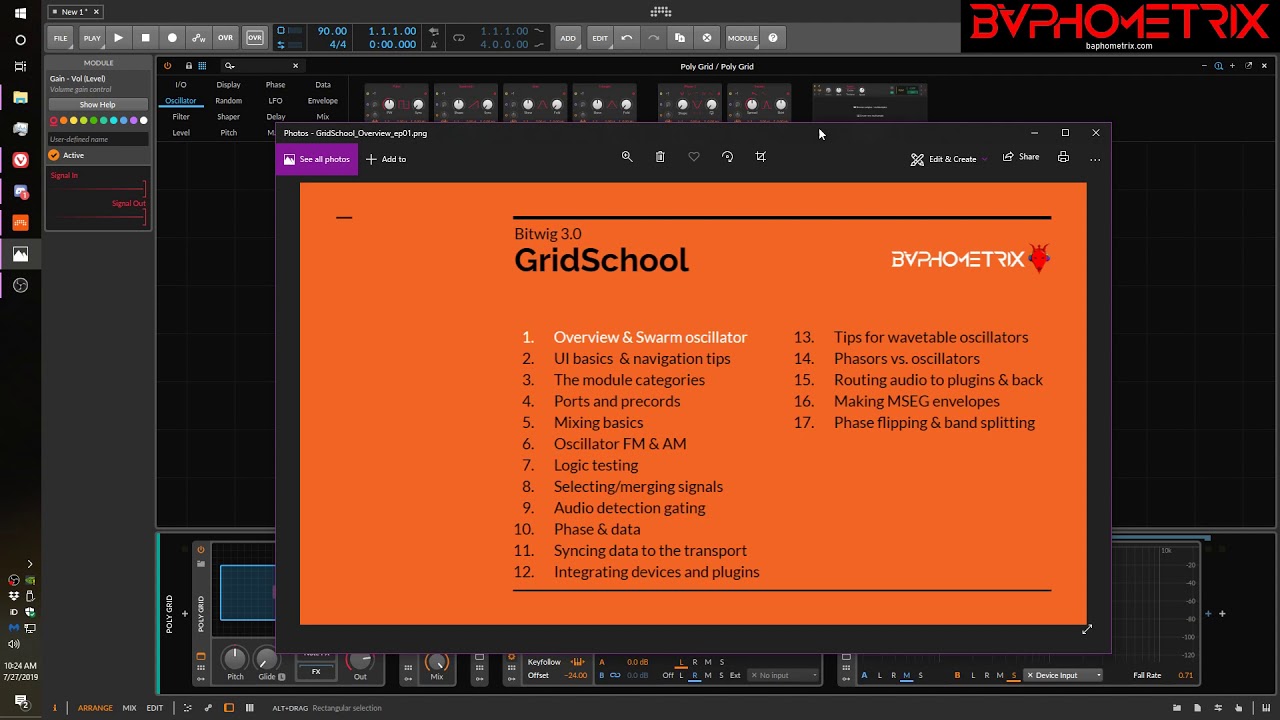Clear the module search with the X
The height and width of the screenshot is (720, 1280).
(x=295, y=66)
